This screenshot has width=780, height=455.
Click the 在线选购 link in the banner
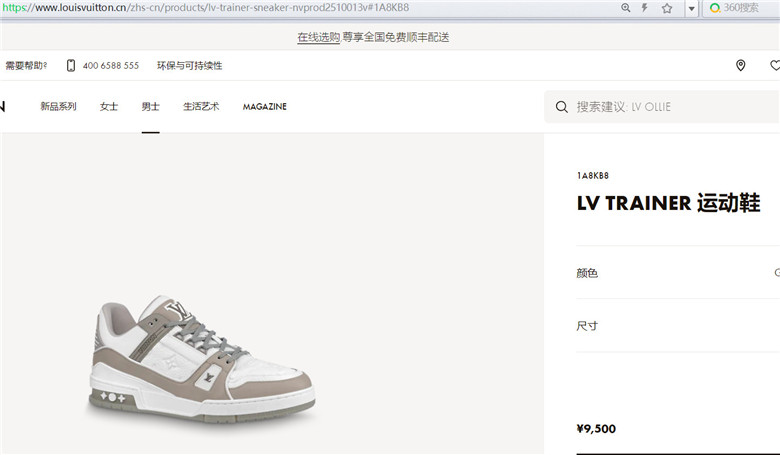(318, 37)
